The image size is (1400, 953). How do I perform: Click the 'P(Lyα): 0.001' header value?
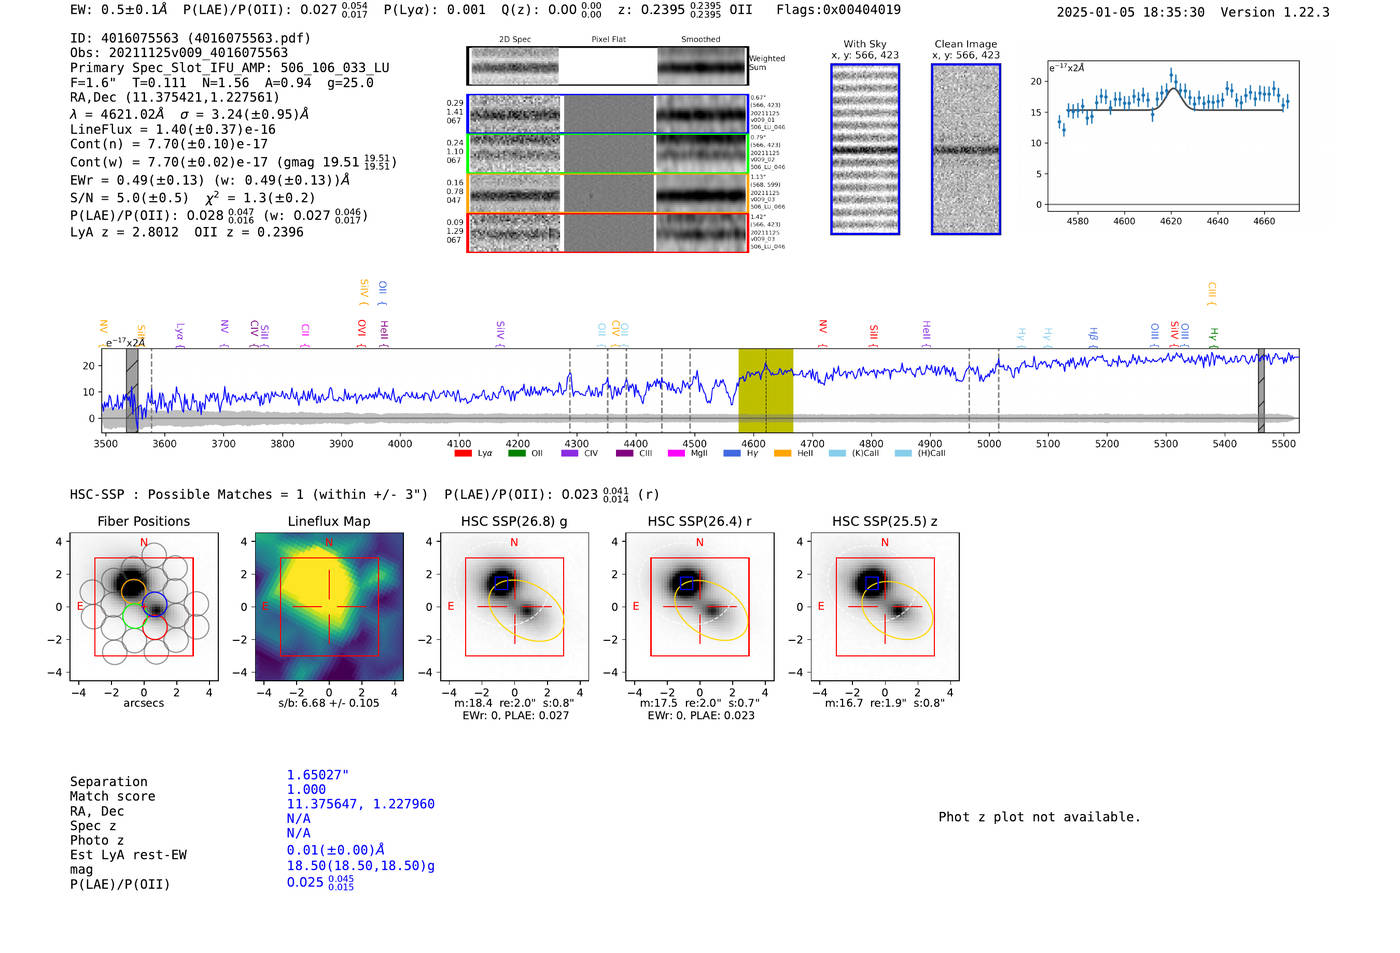click(435, 10)
